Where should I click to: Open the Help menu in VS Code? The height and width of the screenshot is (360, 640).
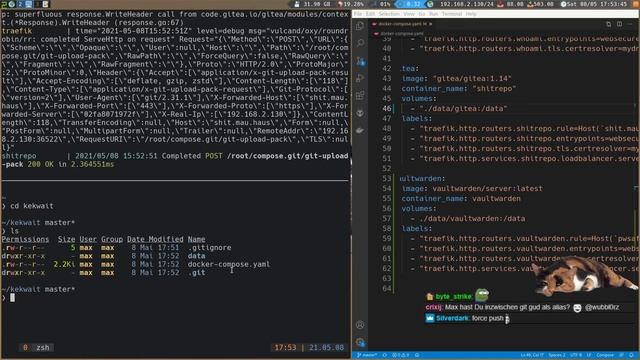coord(471,14)
